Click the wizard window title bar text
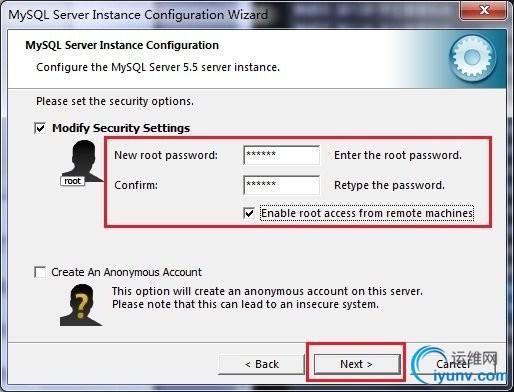 pyautogui.click(x=138, y=15)
